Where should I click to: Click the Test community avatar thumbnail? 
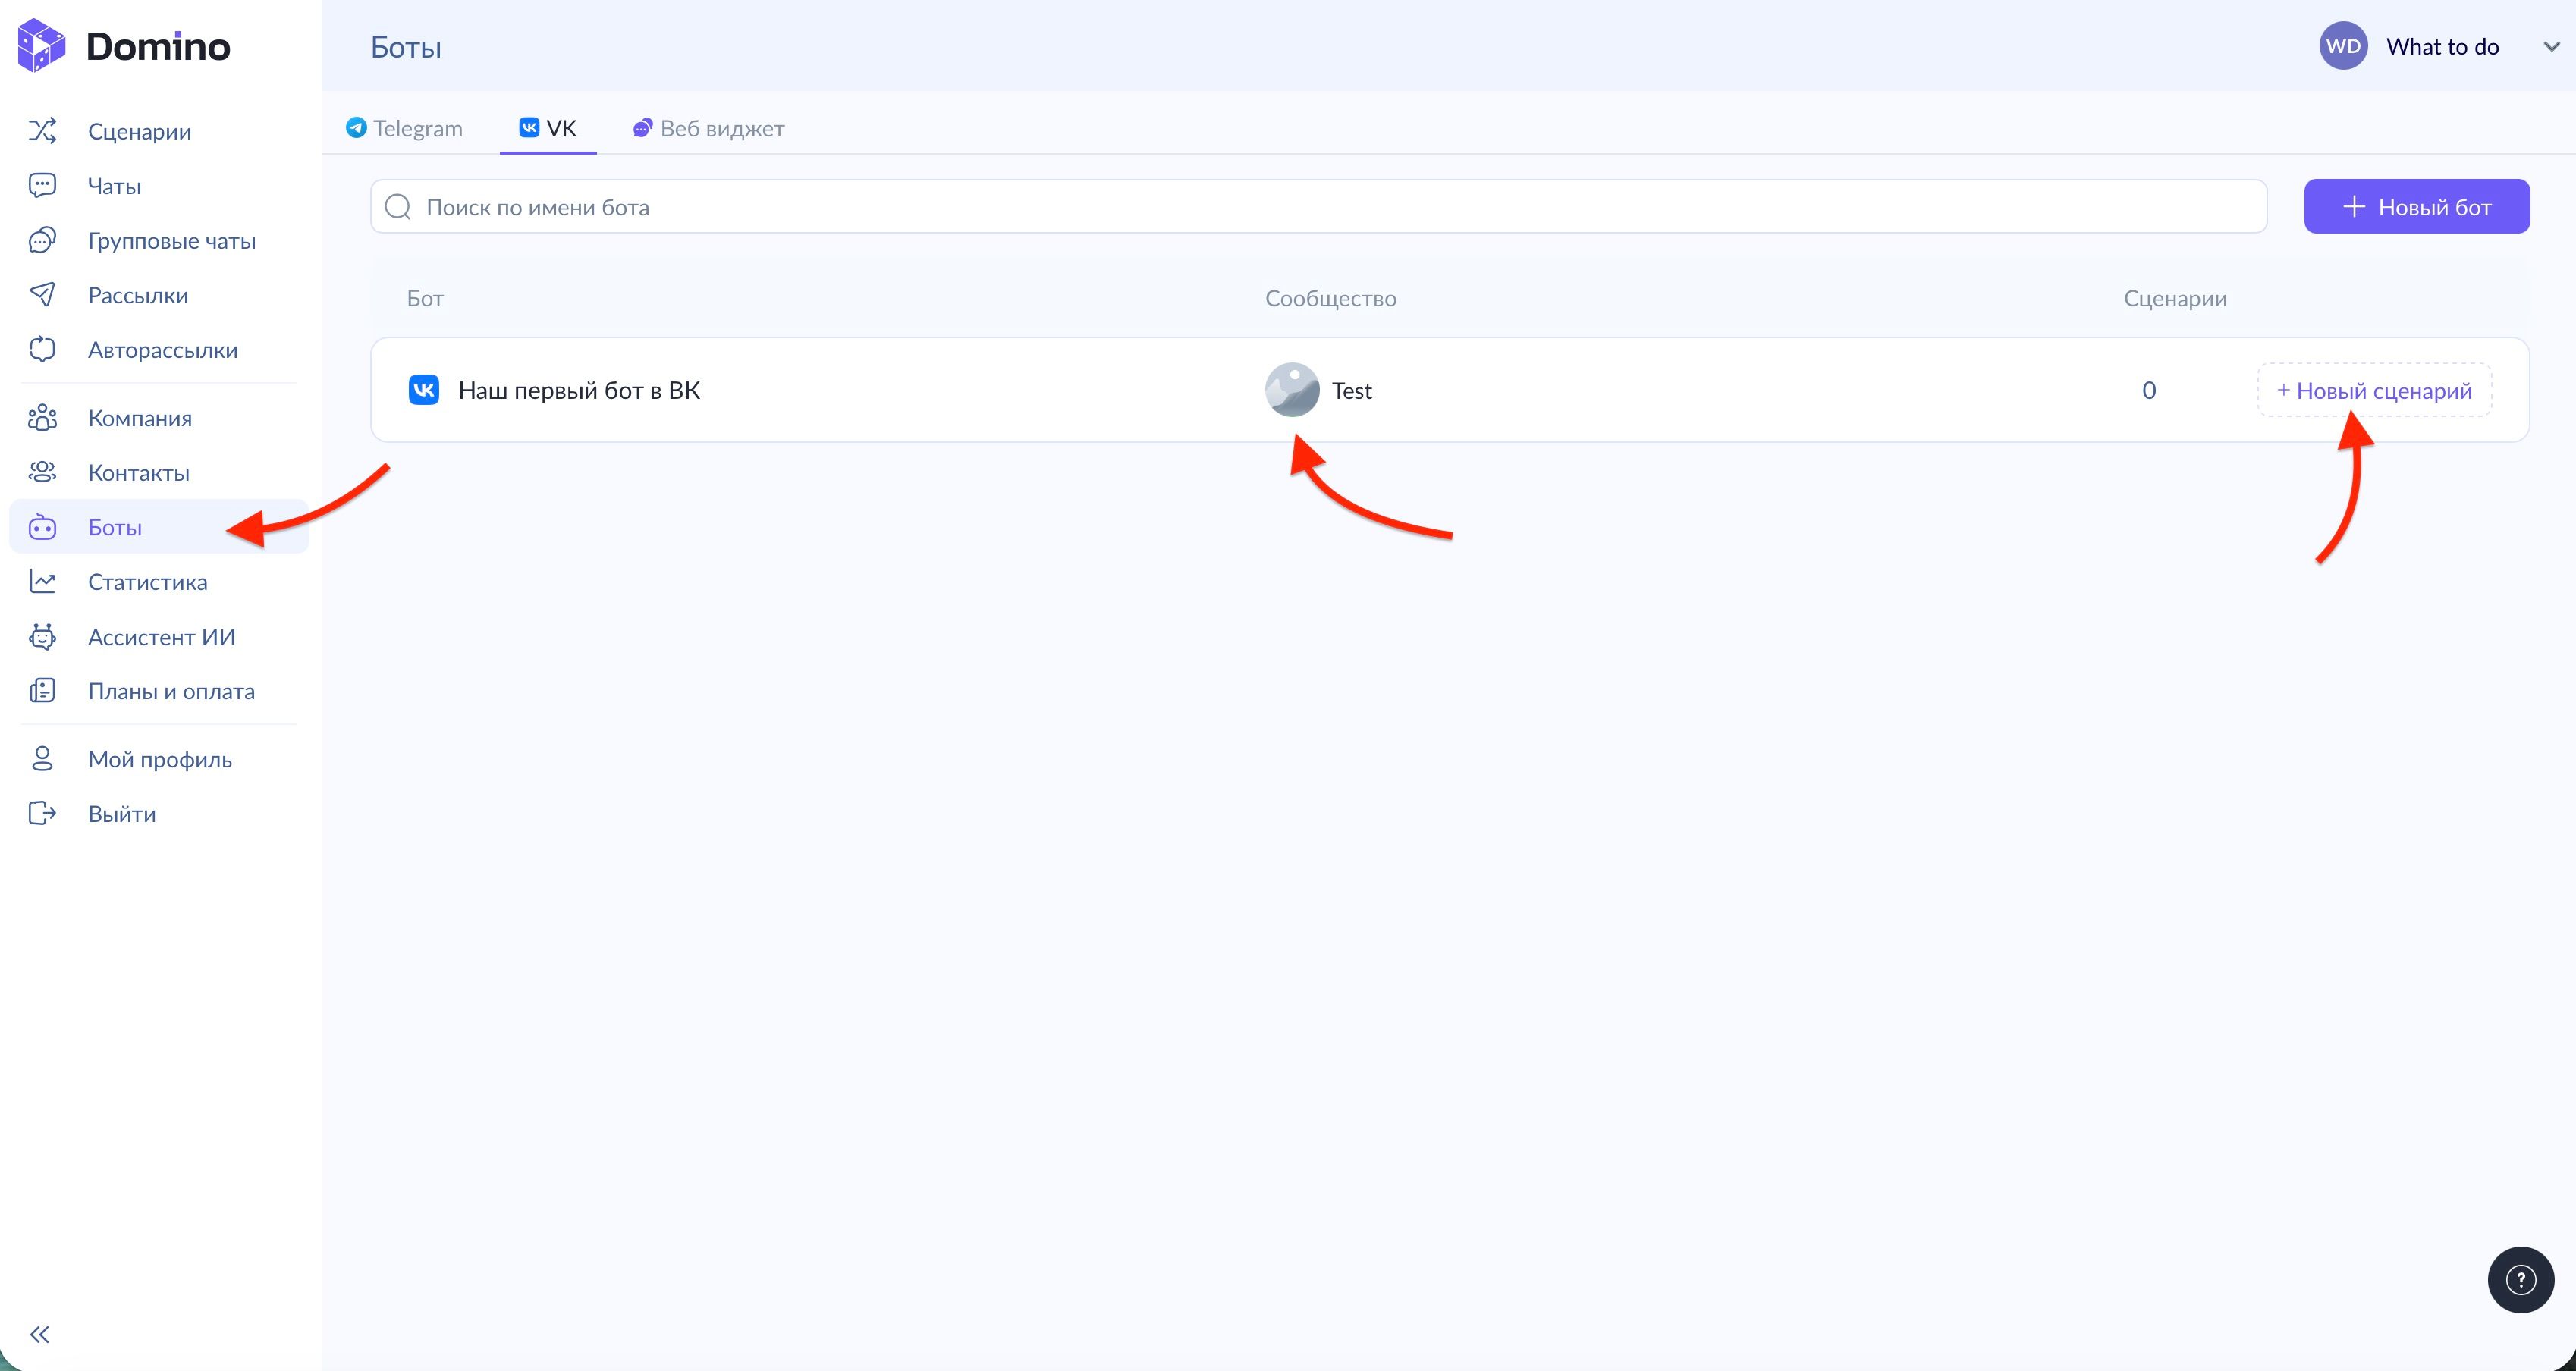[x=1292, y=390]
